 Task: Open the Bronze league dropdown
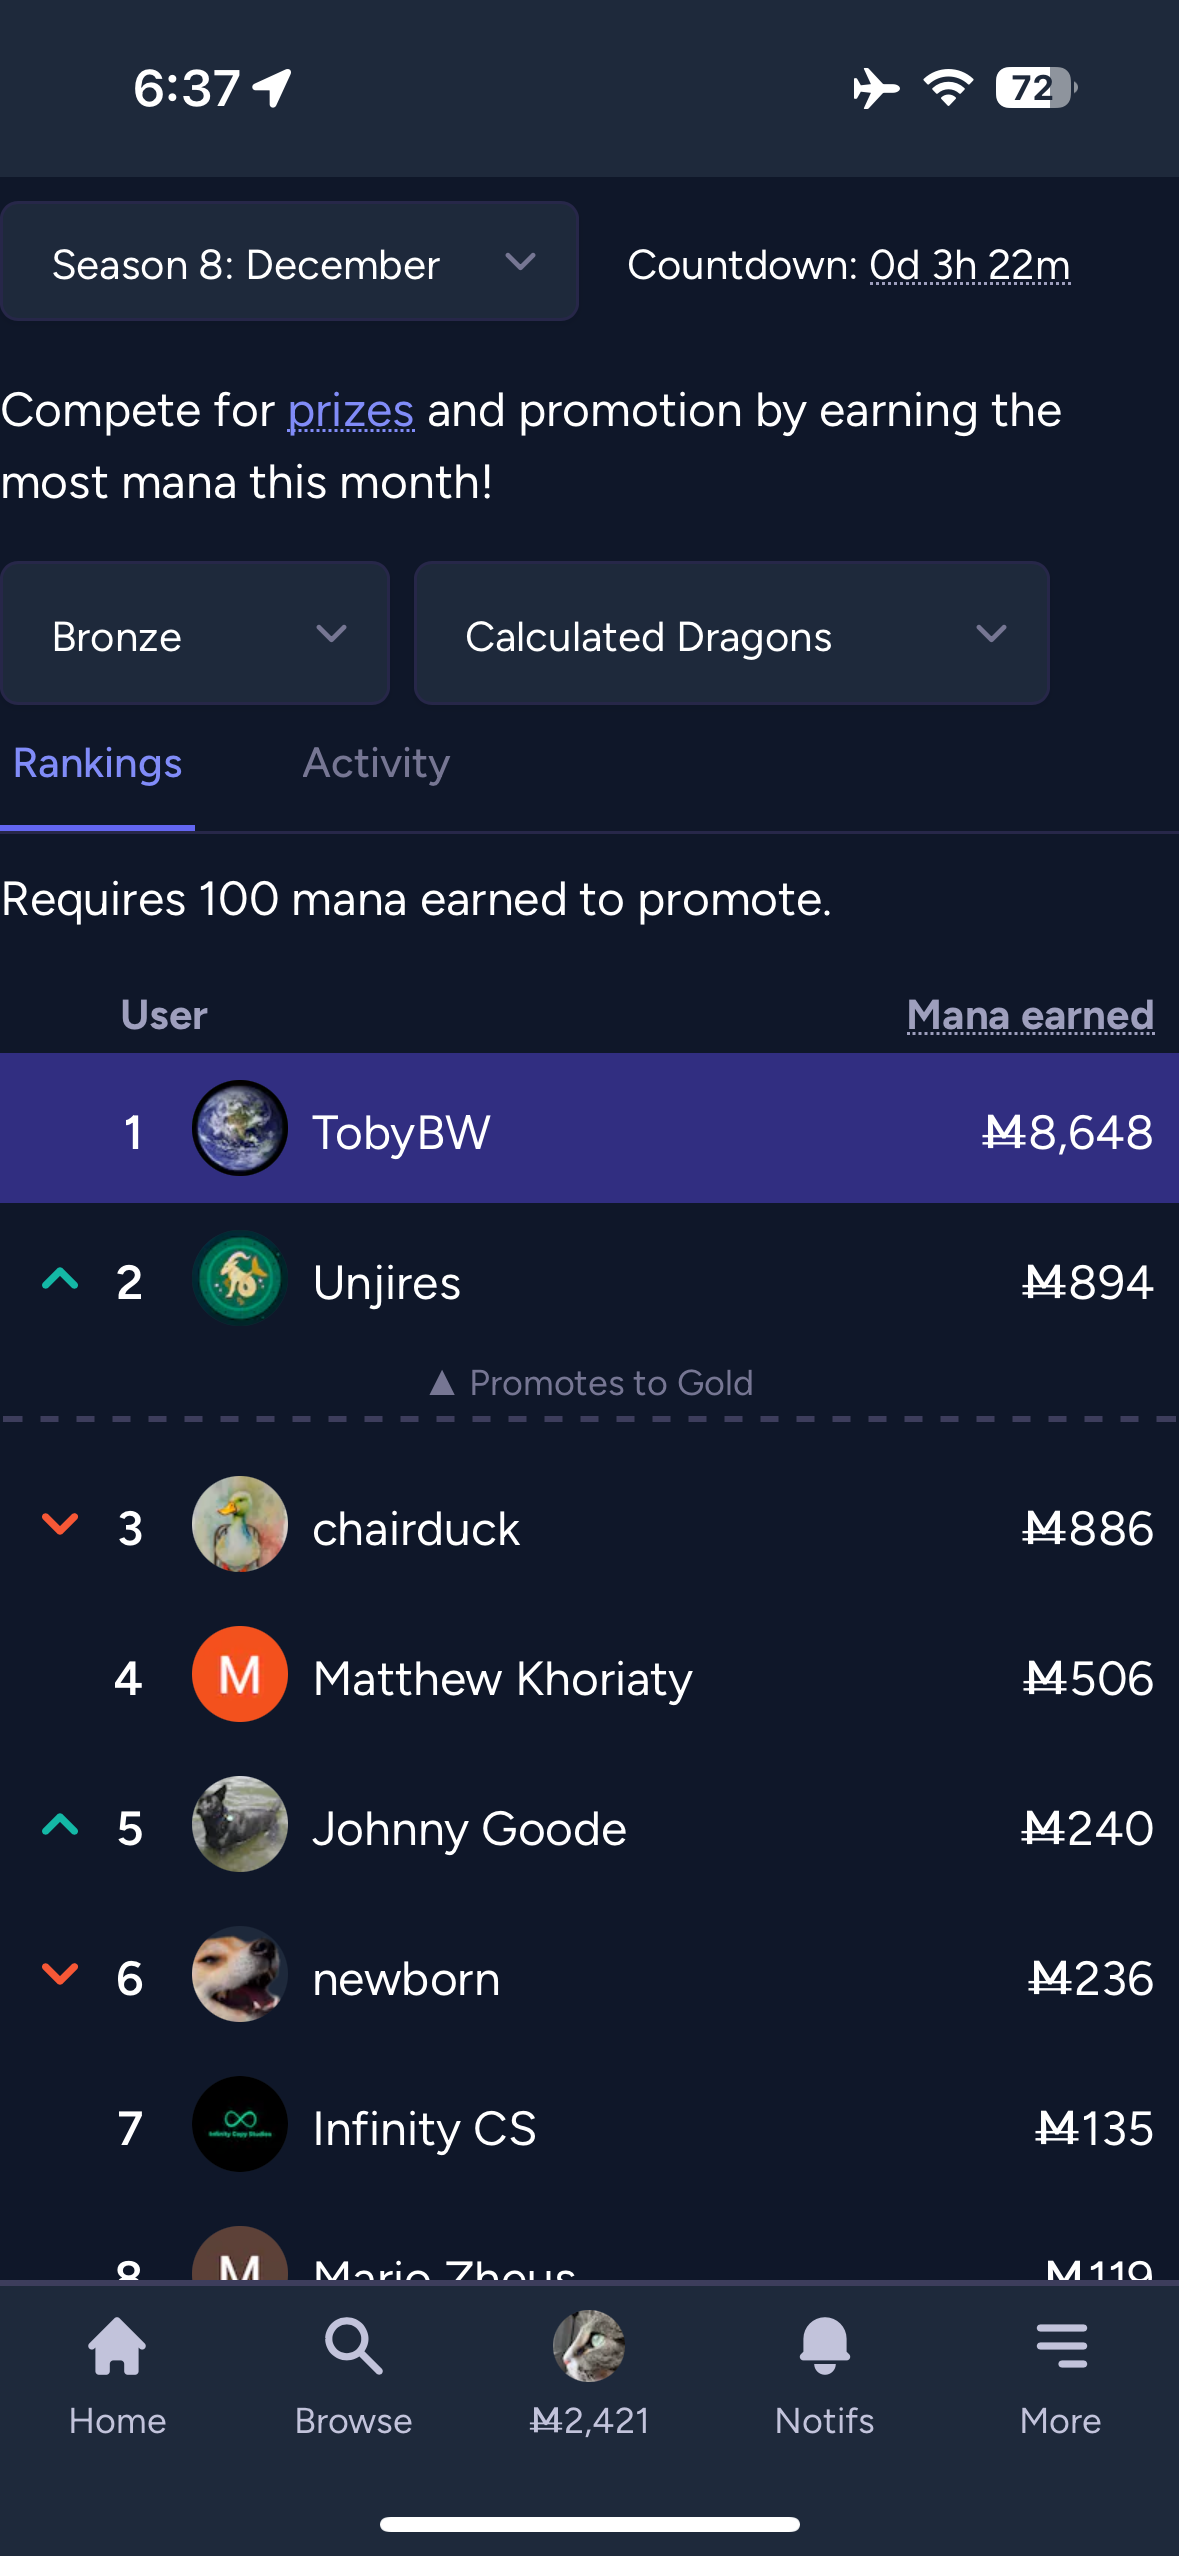click(195, 634)
